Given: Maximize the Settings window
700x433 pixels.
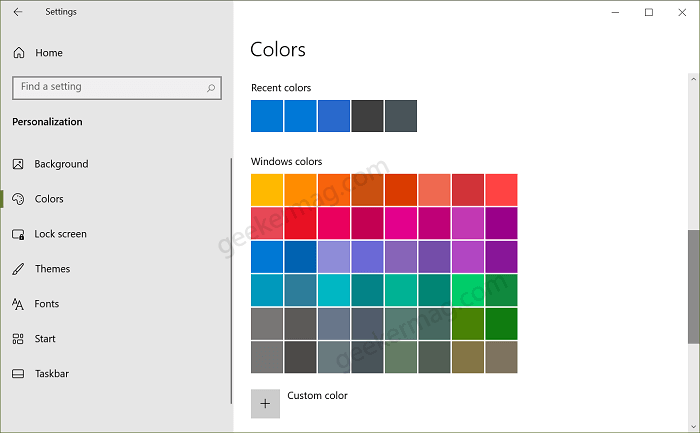Looking at the screenshot, I should click(x=649, y=12).
